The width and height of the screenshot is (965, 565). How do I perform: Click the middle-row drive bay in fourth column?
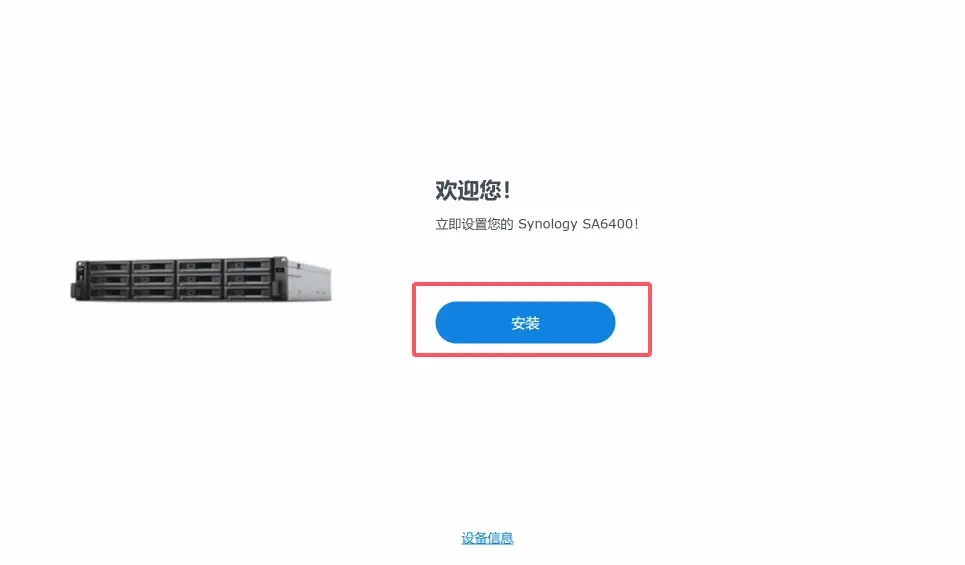(247, 279)
